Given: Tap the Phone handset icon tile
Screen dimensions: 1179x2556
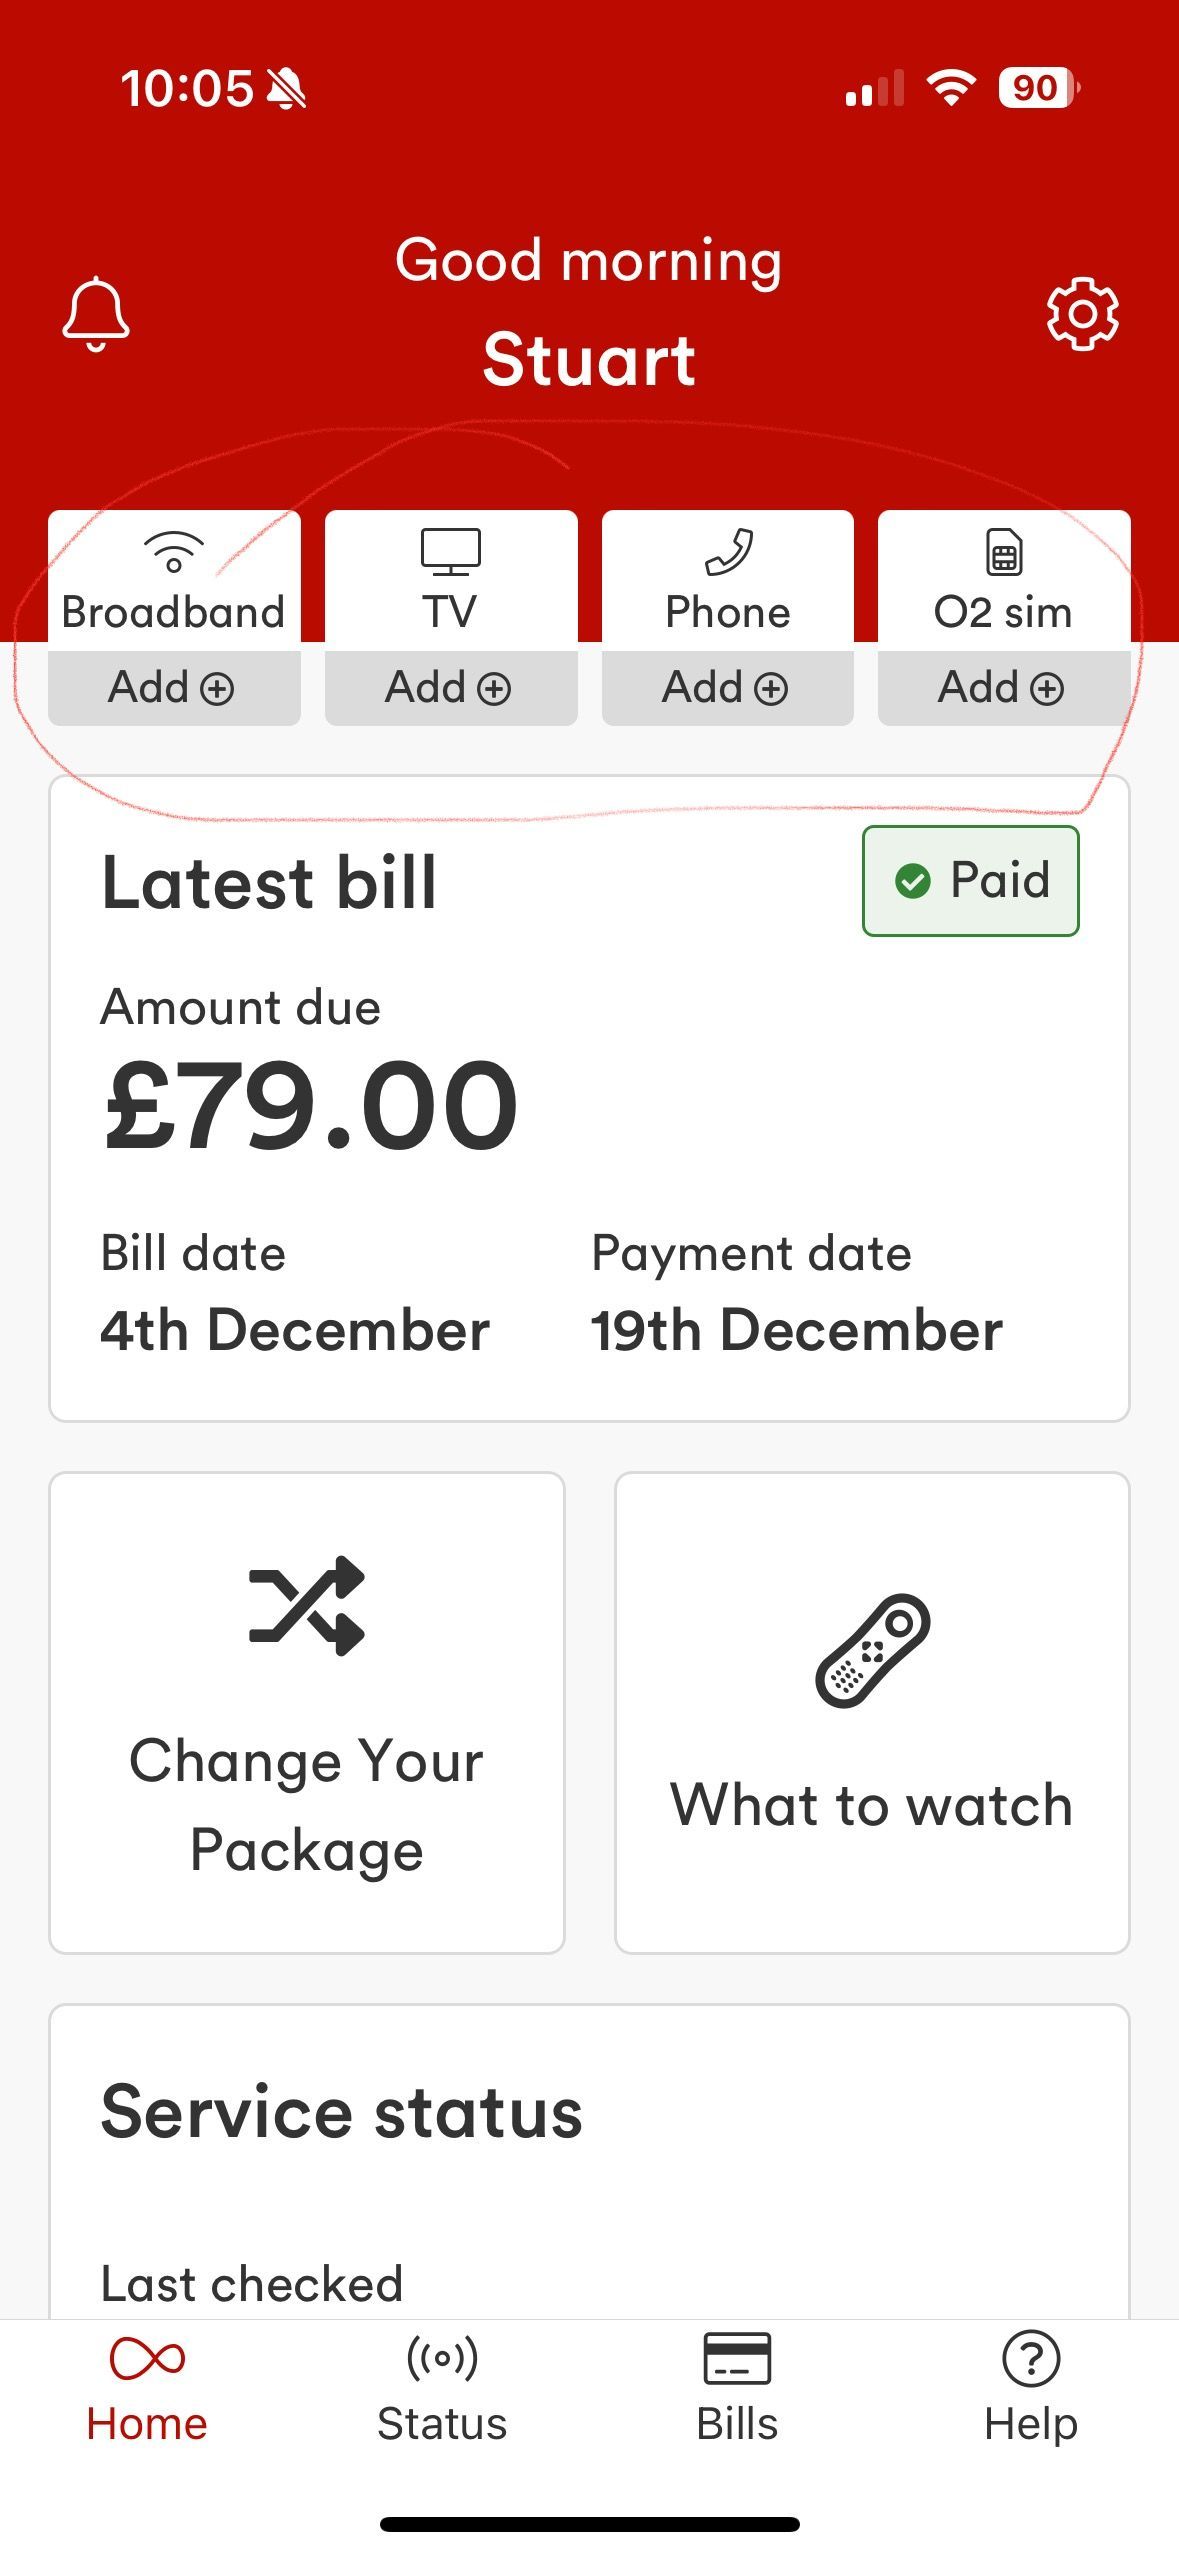Looking at the screenshot, I should [728, 577].
